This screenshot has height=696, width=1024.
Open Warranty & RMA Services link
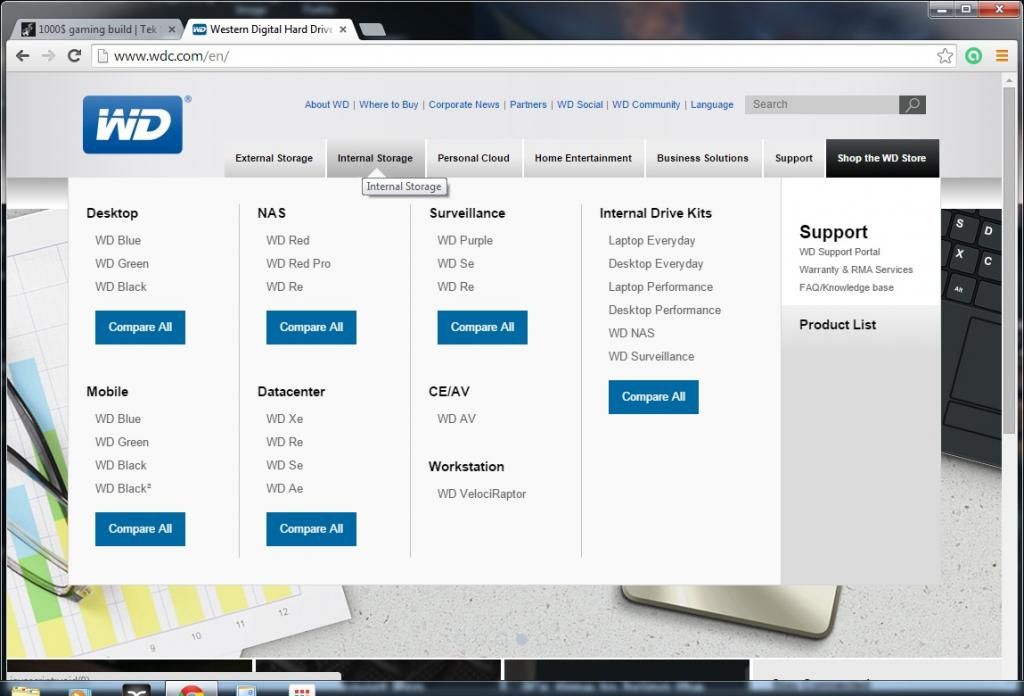pos(856,270)
